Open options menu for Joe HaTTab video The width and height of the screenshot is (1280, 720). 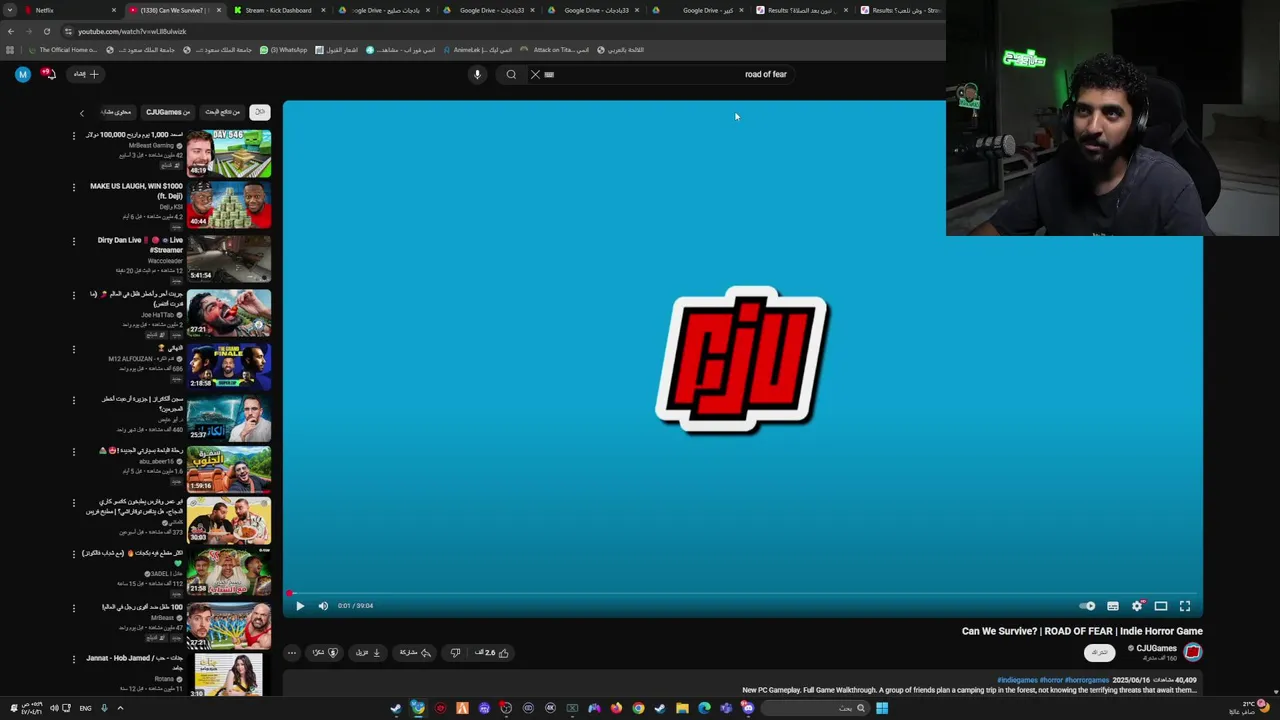(x=73, y=295)
